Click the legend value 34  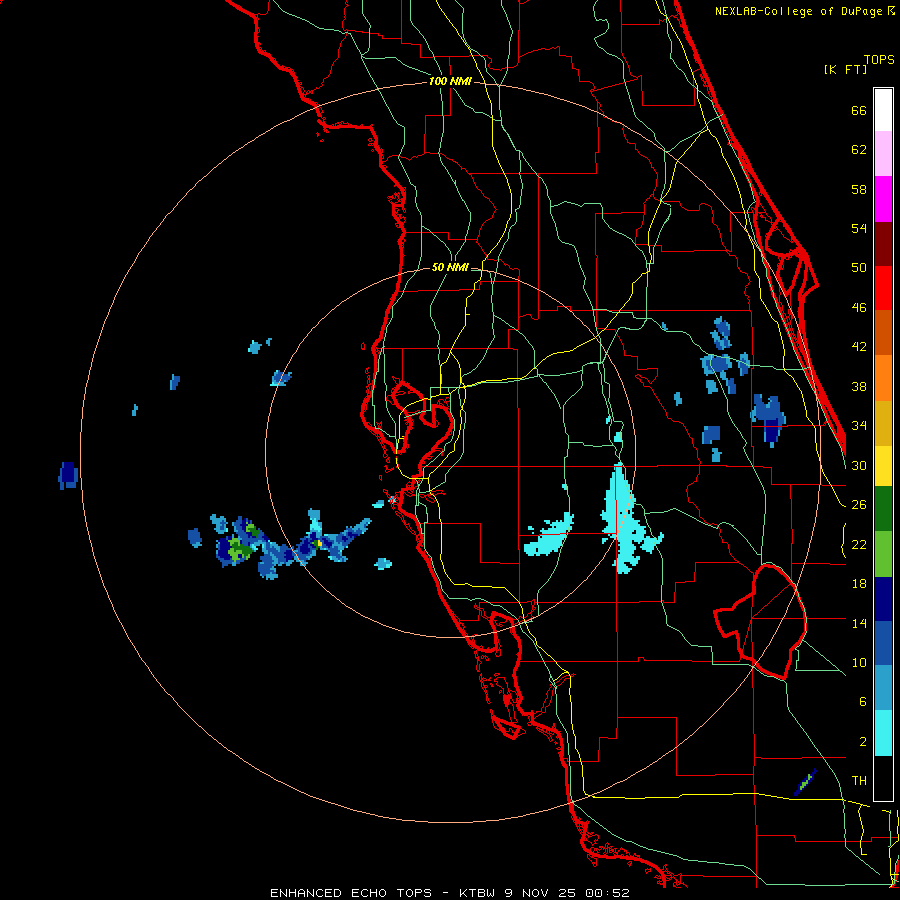pyautogui.click(x=859, y=426)
